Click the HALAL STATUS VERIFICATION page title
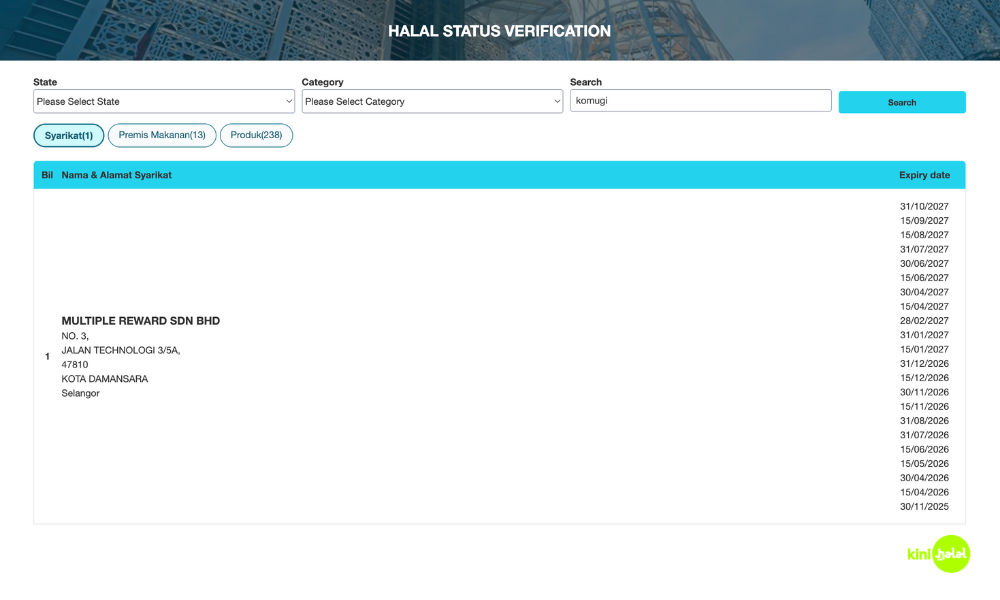Screen dimensions: 1000x600 coord(499,31)
